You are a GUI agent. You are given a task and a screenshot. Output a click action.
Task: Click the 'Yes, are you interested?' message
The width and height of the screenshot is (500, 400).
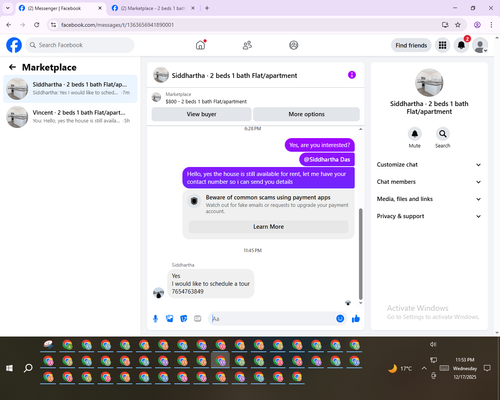(320, 145)
